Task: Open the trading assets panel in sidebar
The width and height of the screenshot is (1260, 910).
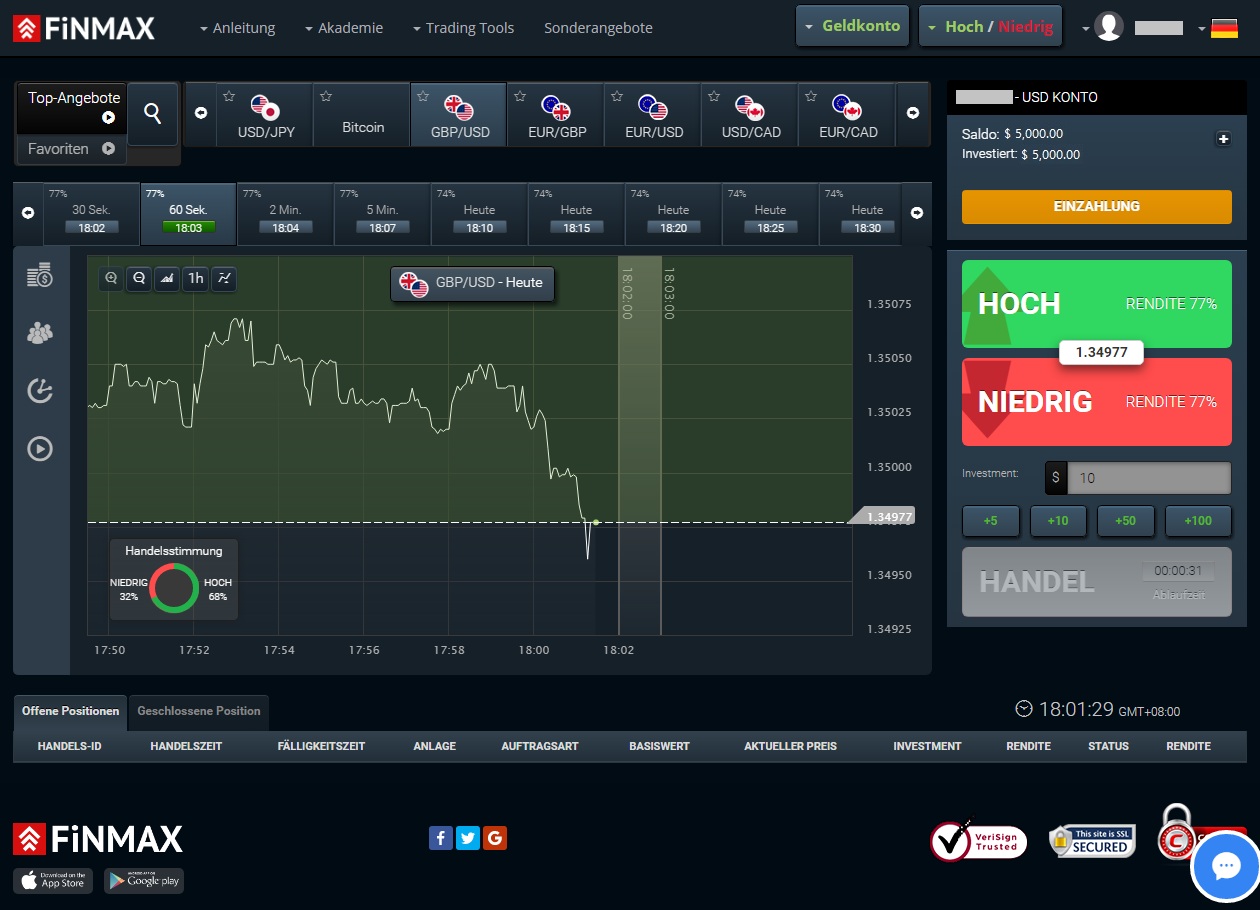Action: click(40, 274)
